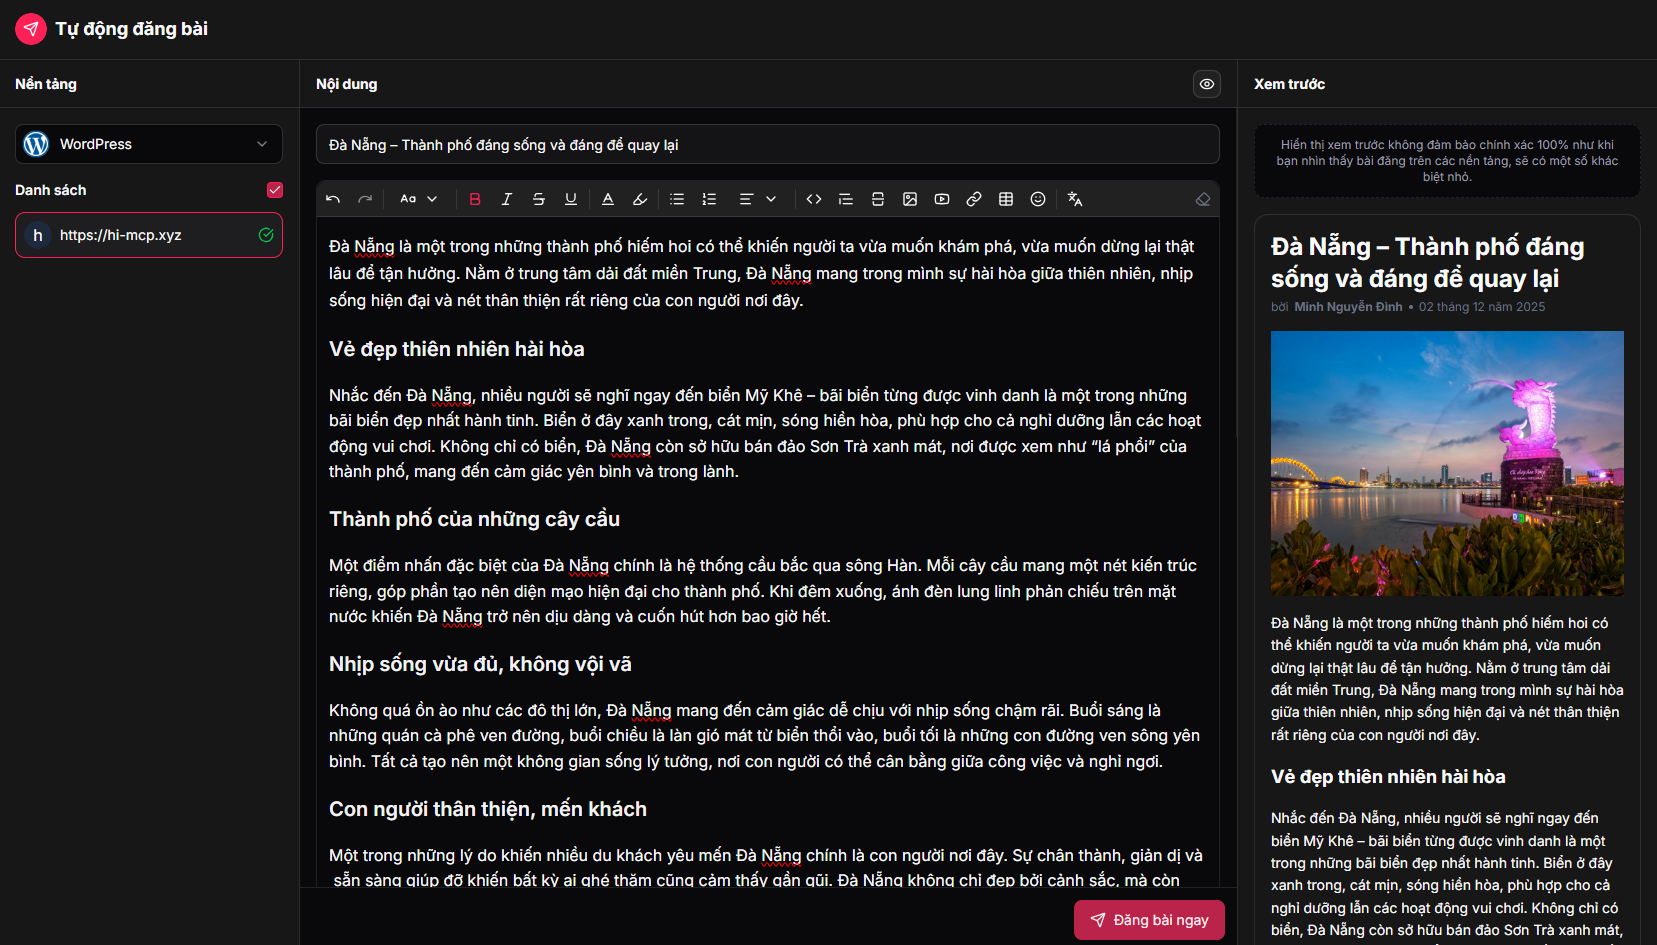Open the text alignment dropdown
The width and height of the screenshot is (1657, 945).
pos(757,199)
